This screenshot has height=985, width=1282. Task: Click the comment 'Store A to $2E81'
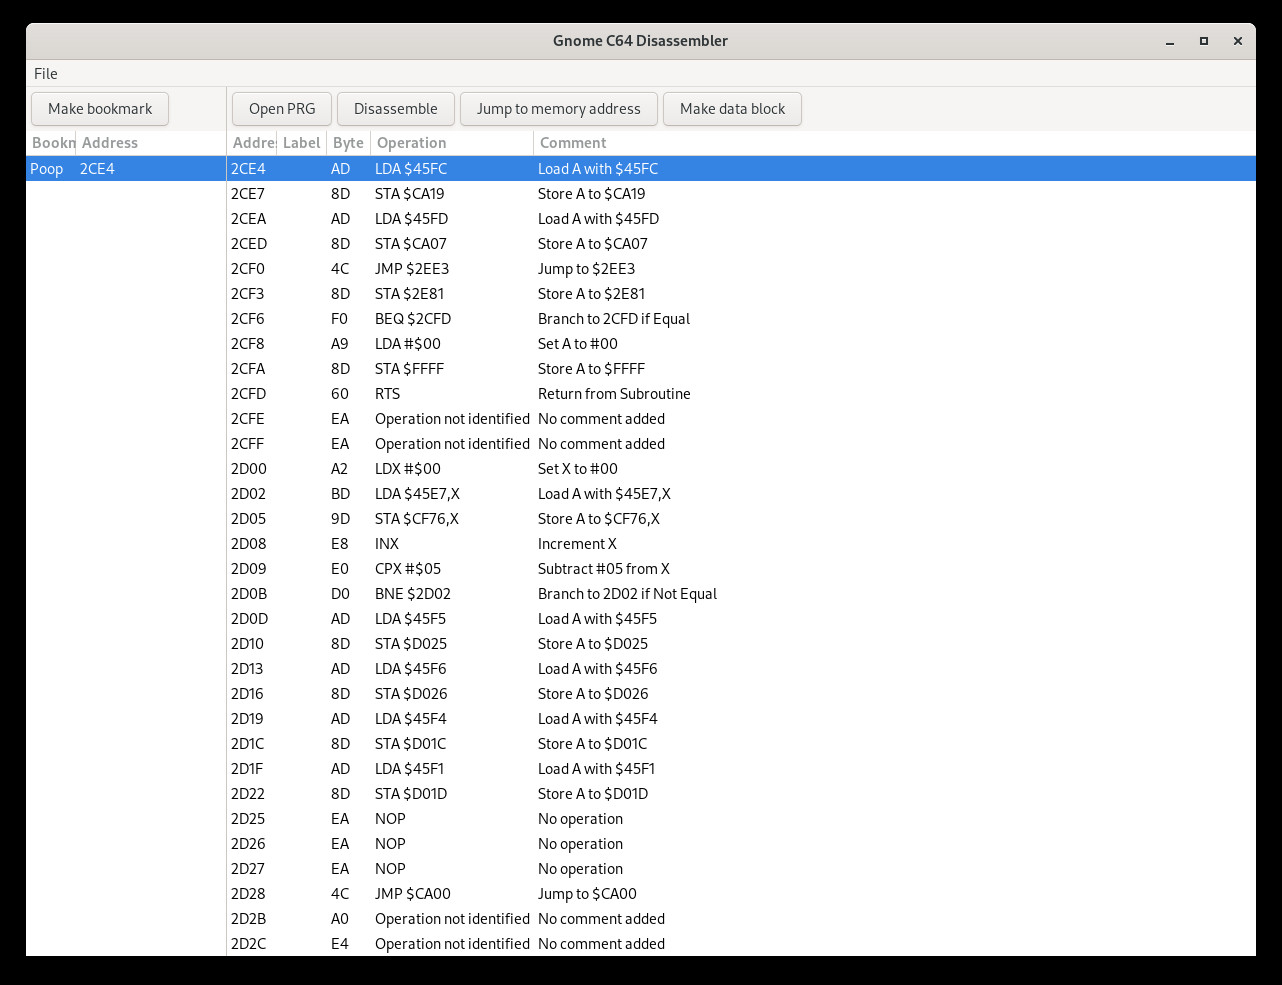591,294
